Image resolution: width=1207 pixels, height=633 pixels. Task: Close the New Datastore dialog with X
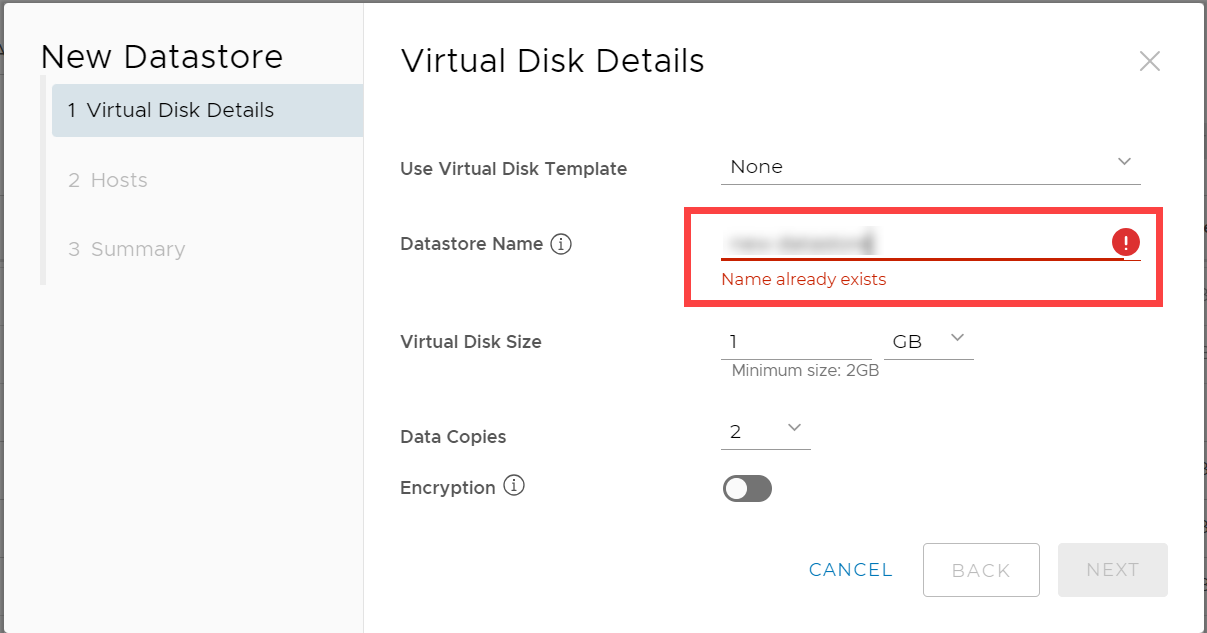click(1150, 61)
